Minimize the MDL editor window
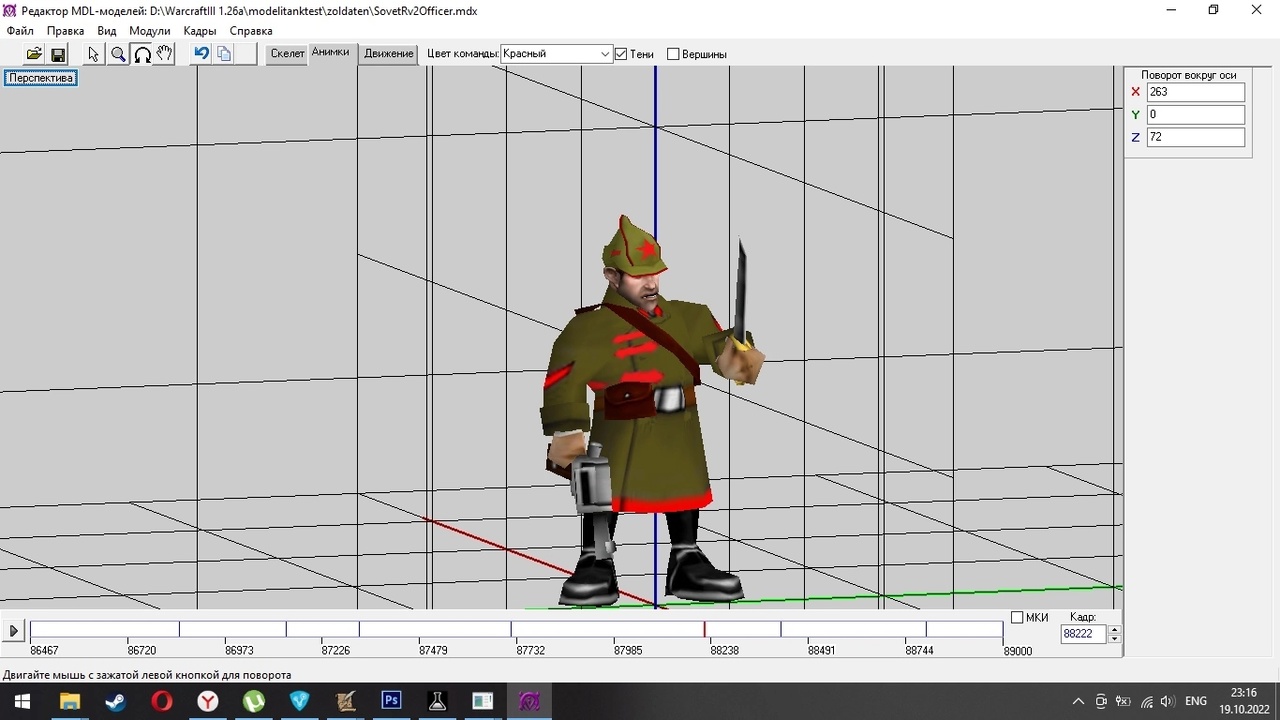Image resolution: width=1280 pixels, height=720 pixels. click(x=1170, y=10)
